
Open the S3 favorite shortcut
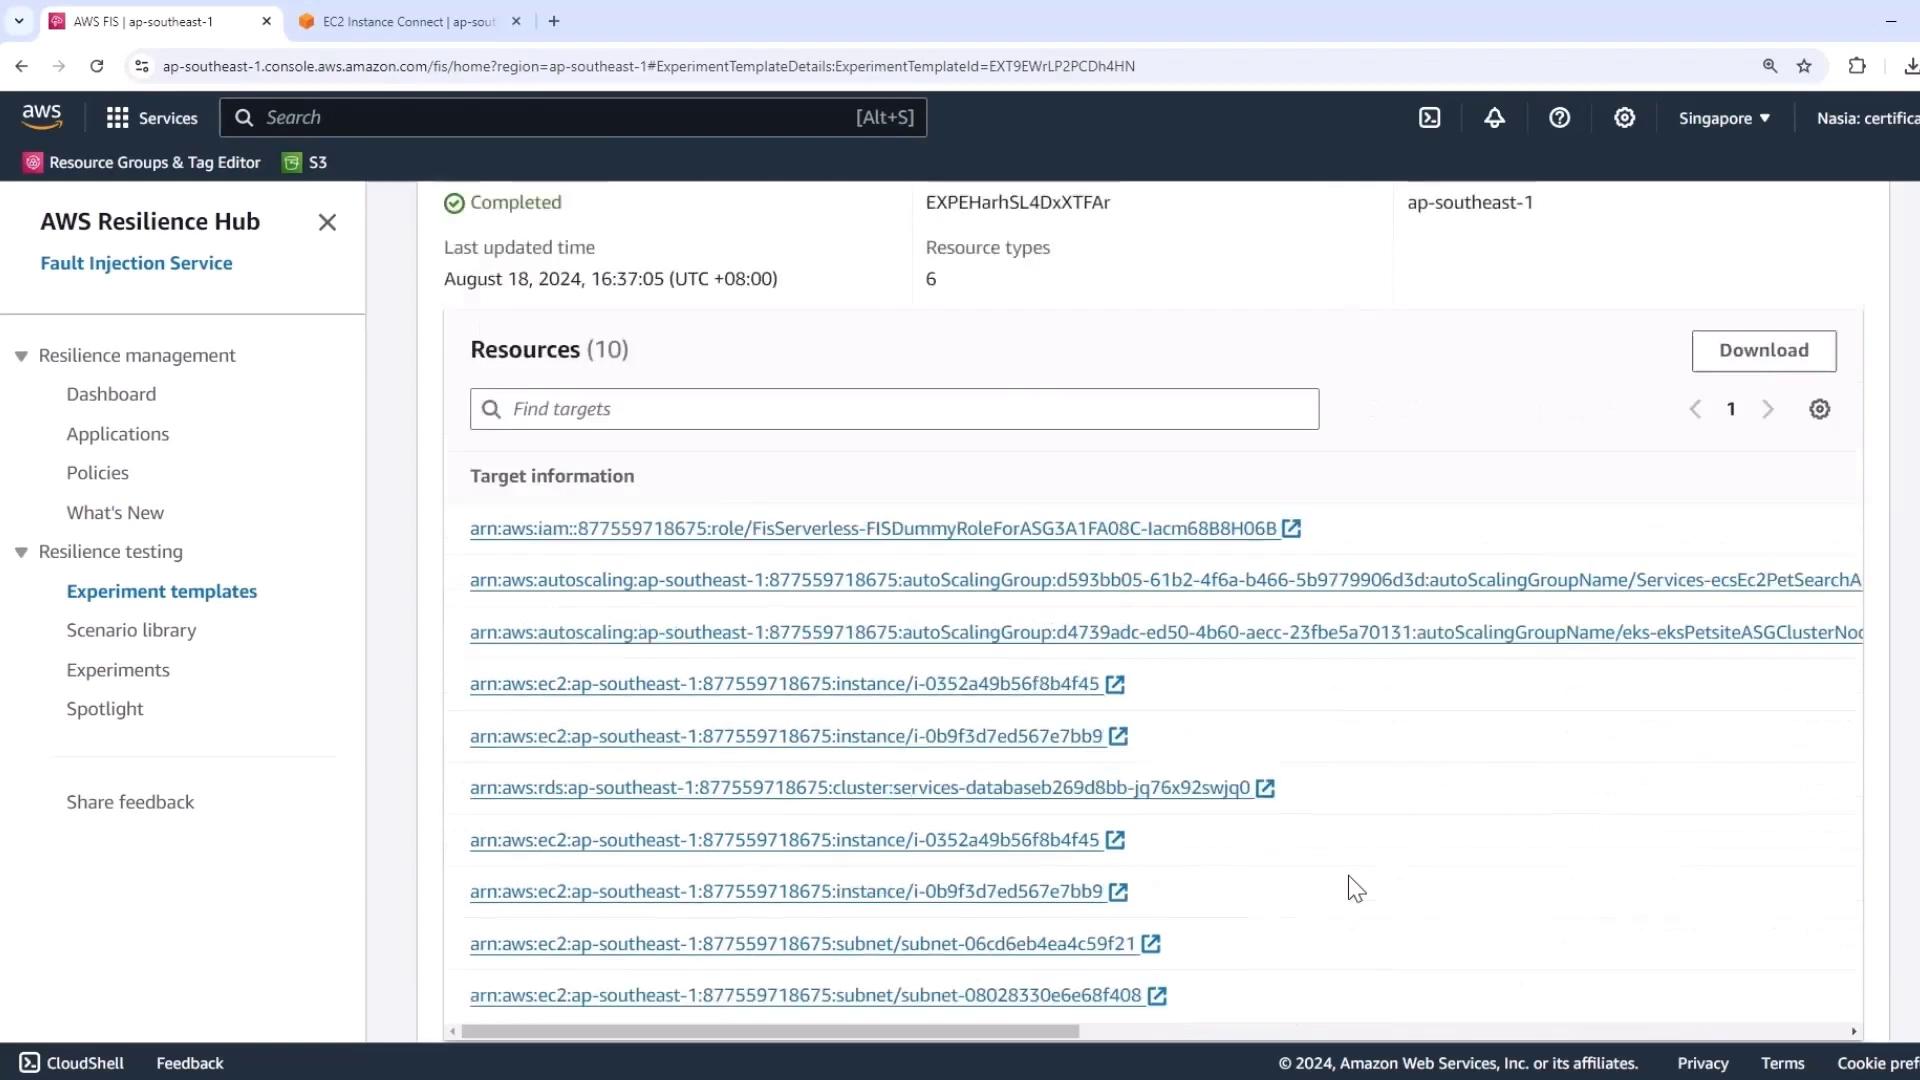[x=305, y=162]
